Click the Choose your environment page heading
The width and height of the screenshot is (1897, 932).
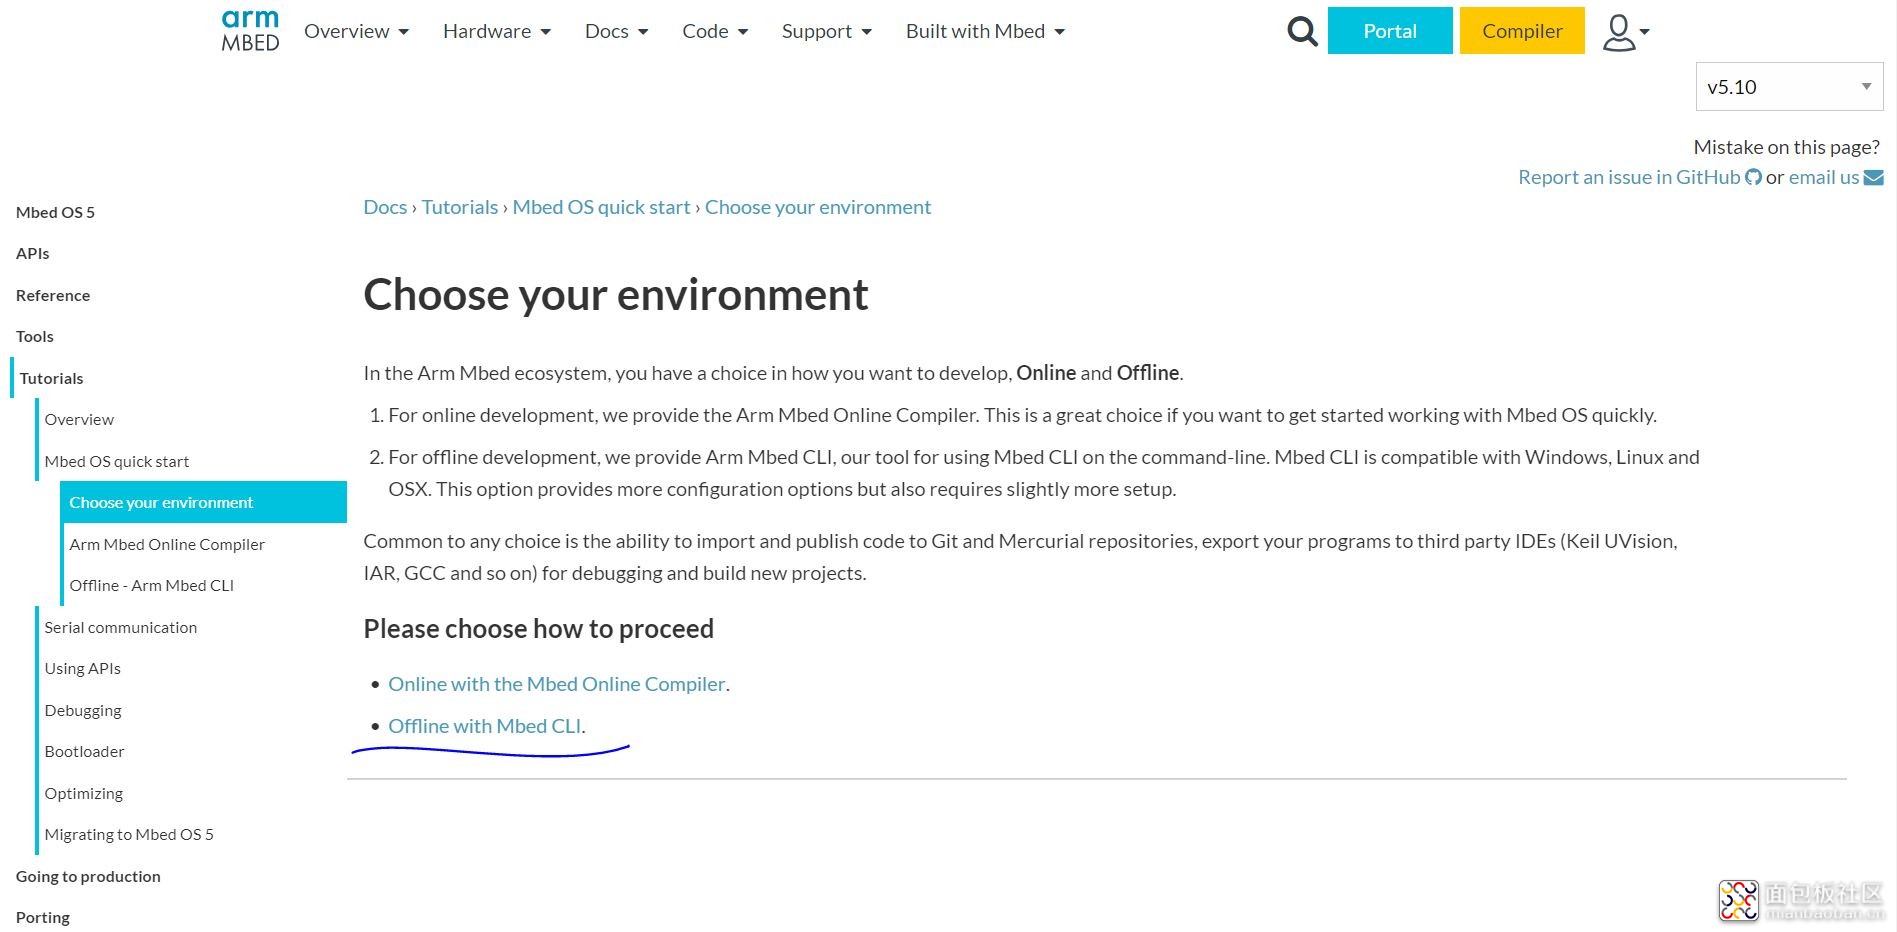coord(616,295)
